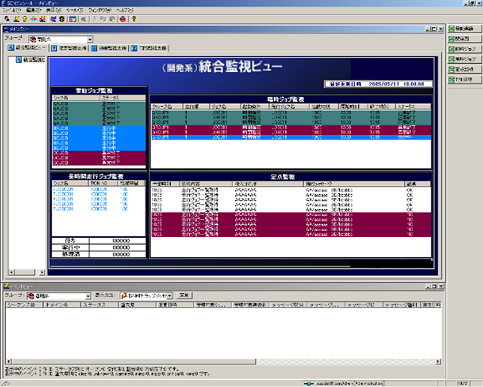Screen dimensions: 483x387
Task: Click event list horizontal scrollbar thumb
Action: click(134, 362)
